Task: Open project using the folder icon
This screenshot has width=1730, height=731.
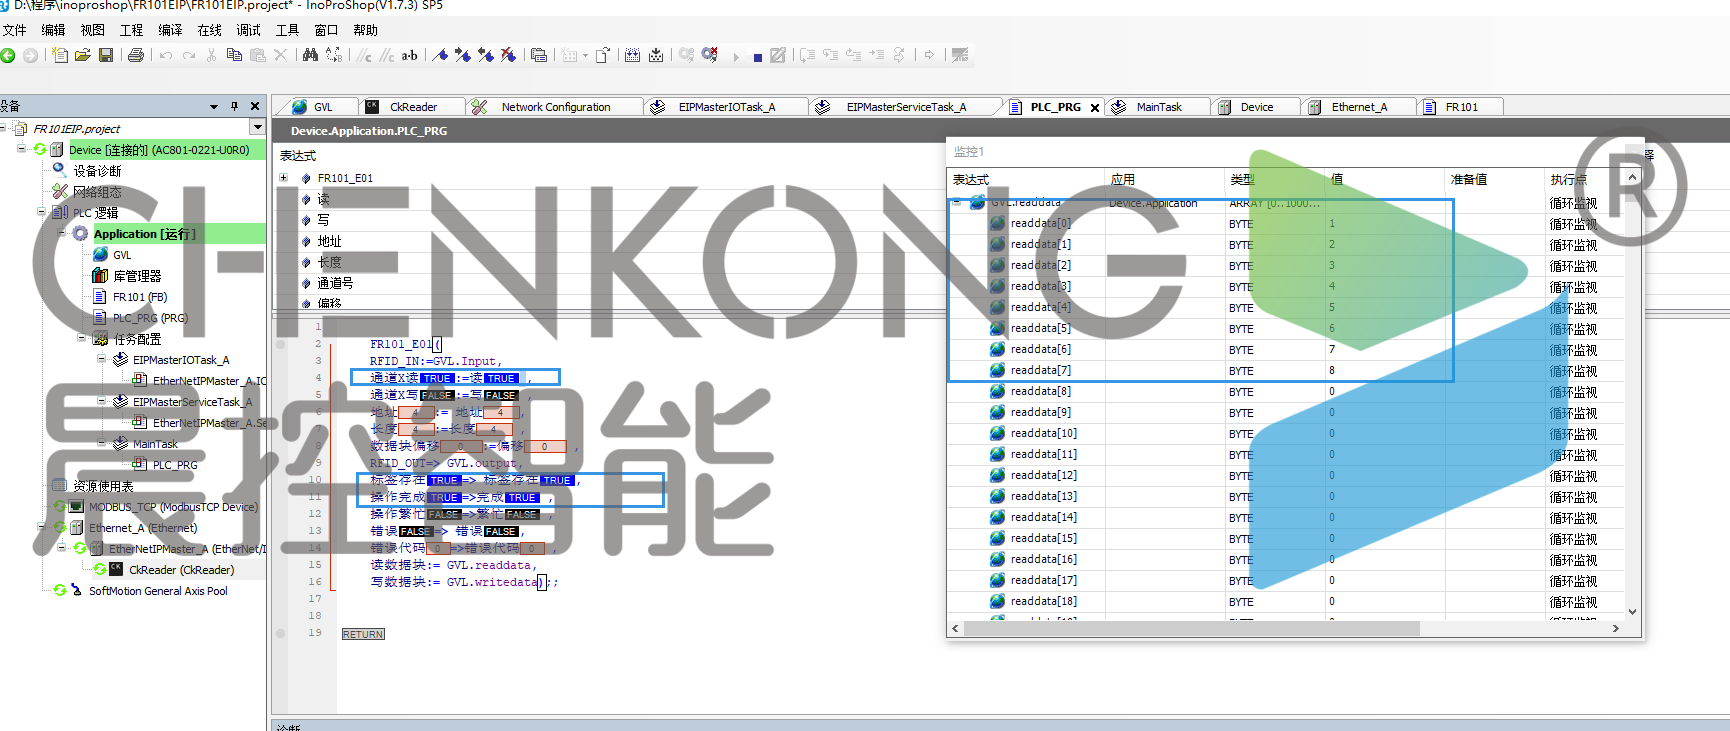Action: click(83, 55)
